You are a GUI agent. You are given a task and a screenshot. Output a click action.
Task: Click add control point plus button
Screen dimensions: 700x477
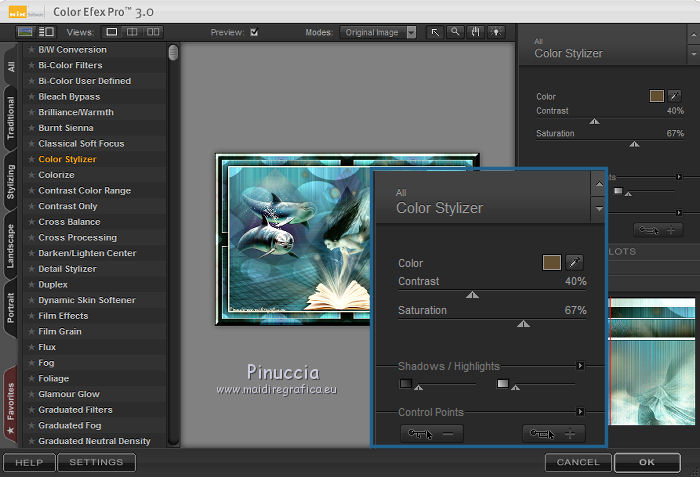click(553, 434)
